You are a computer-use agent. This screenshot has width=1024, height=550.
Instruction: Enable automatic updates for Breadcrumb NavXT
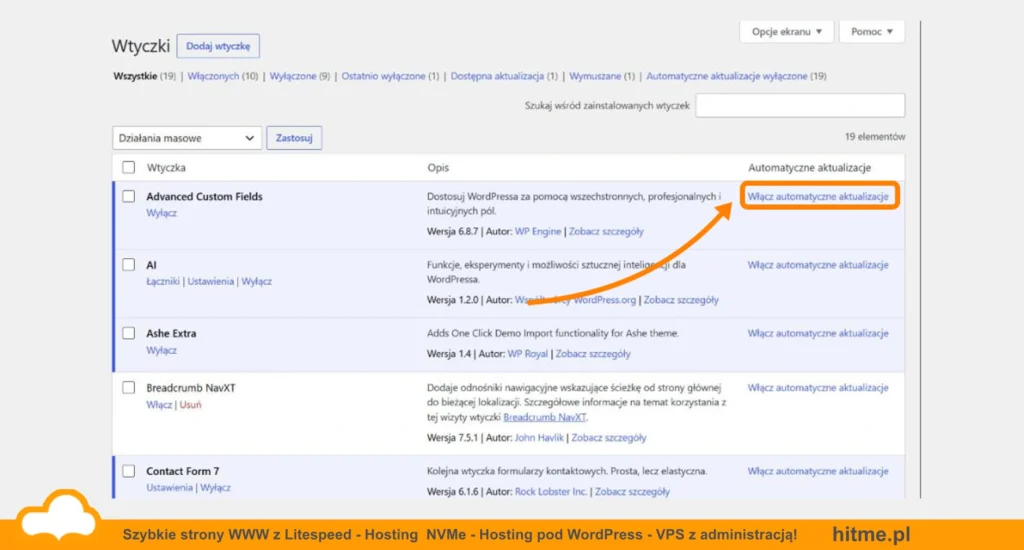tap(818, 387)
